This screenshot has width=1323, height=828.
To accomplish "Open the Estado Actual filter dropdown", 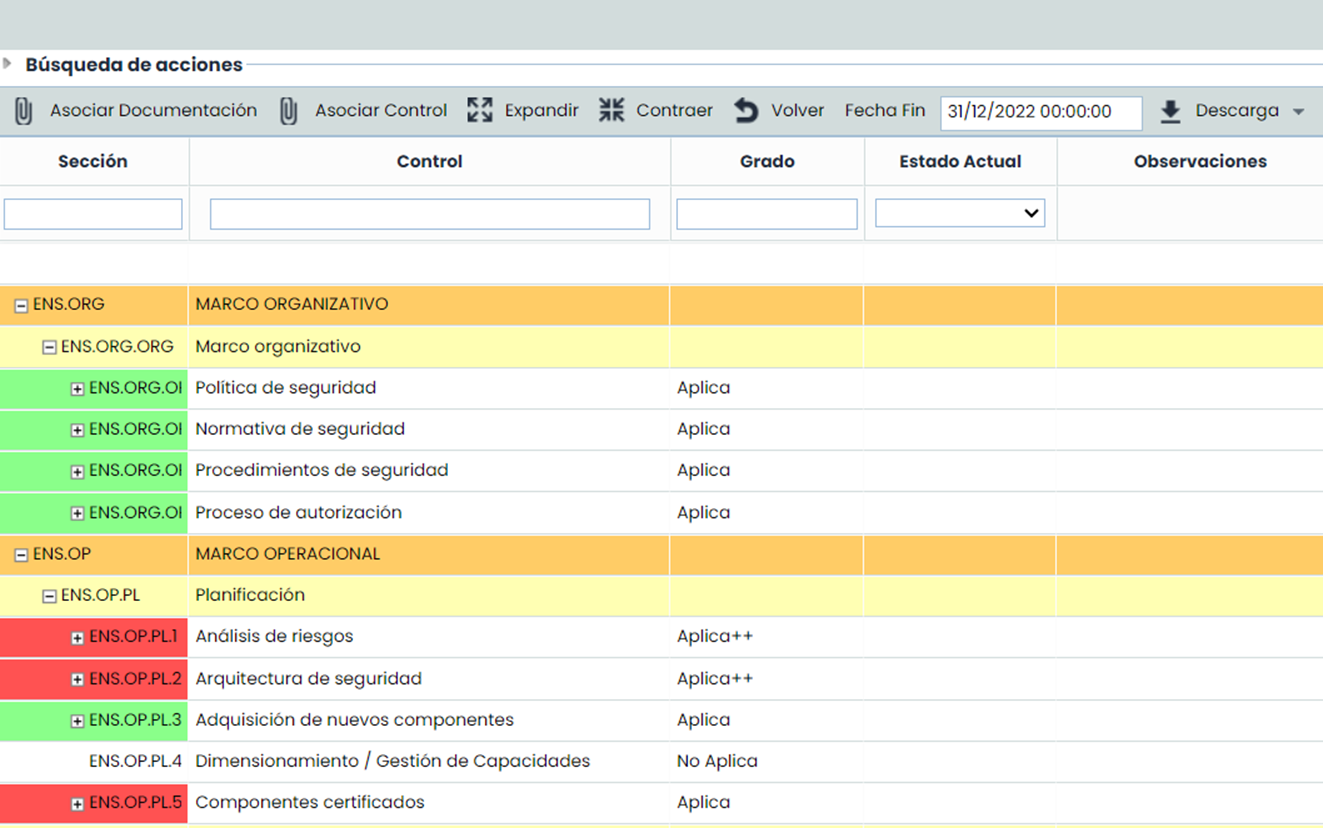I will pos(960,213).
